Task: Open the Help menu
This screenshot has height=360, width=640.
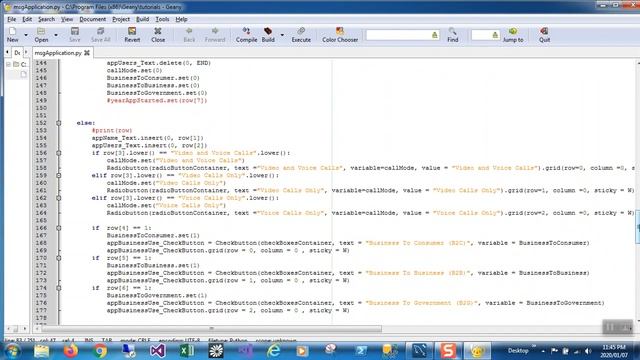Action: tap(181, 19)
